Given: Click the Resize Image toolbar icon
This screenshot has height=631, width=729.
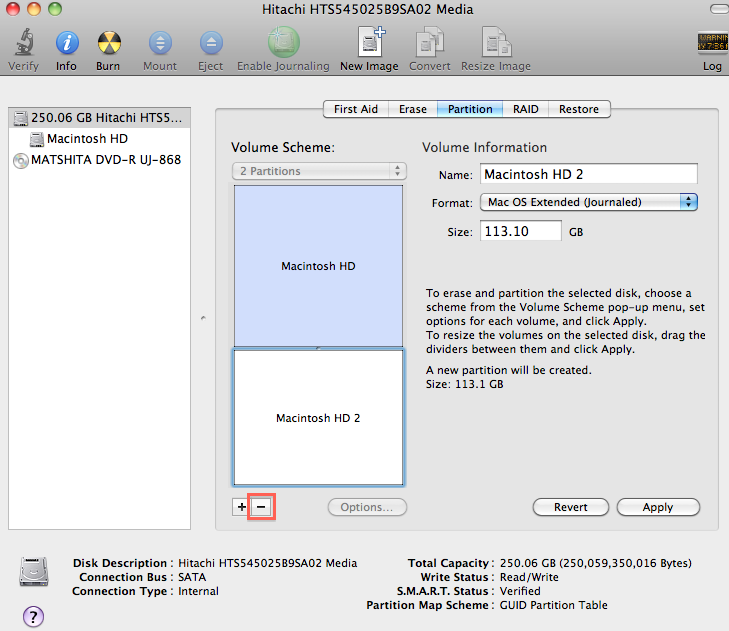Looking at the screenshot, I should [x=496, y=42].
